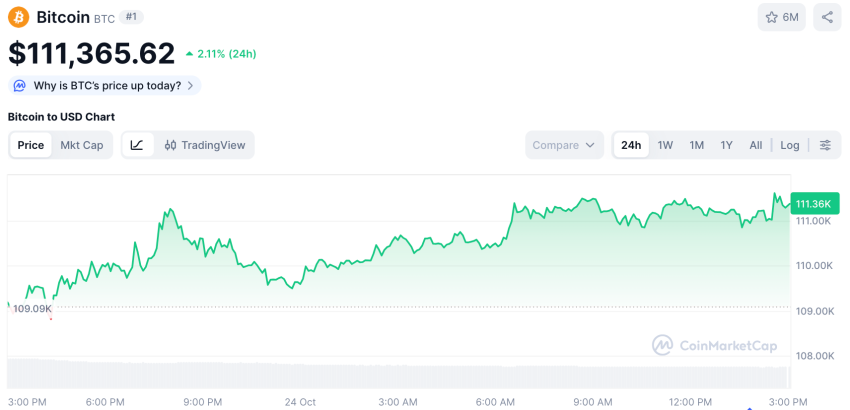
Task: Open chart settings sliders icon
Action: tap(825, 145)
